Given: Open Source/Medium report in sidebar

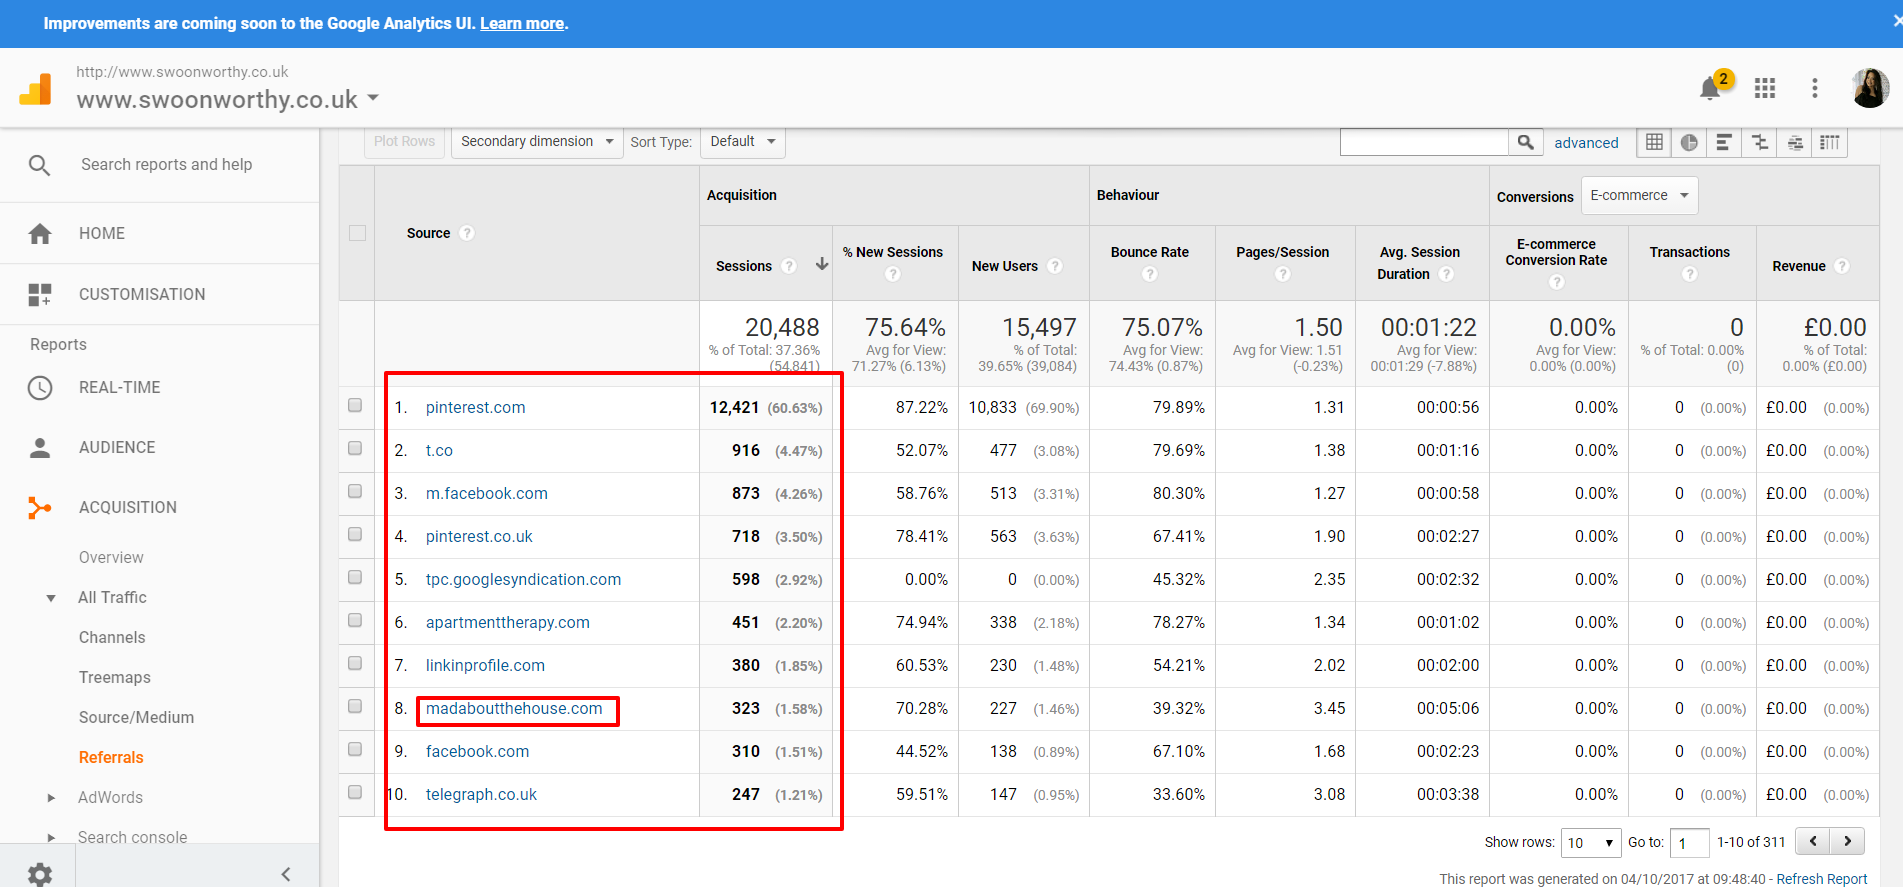Looking at the screenshot, I should pyautogui.click(x=136, y=717).
